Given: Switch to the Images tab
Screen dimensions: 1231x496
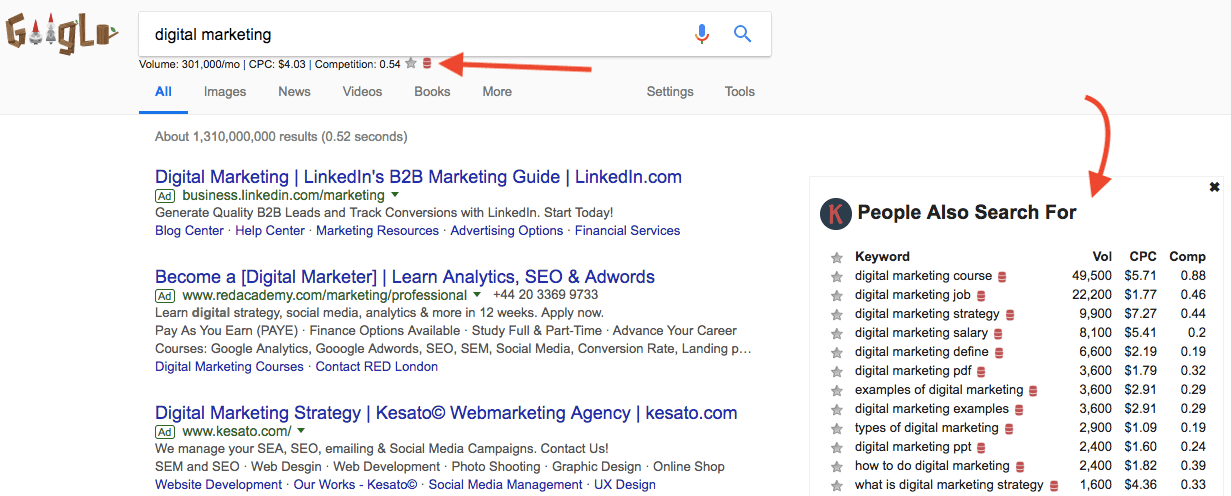Looking at the screenshot, I should 225,91.
